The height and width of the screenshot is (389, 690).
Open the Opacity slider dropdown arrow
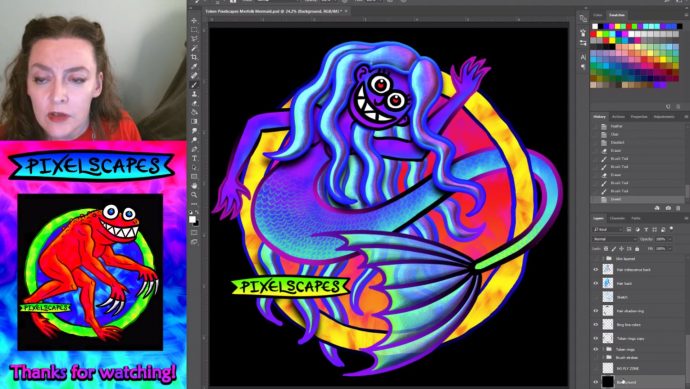click(x=670, y=239)
